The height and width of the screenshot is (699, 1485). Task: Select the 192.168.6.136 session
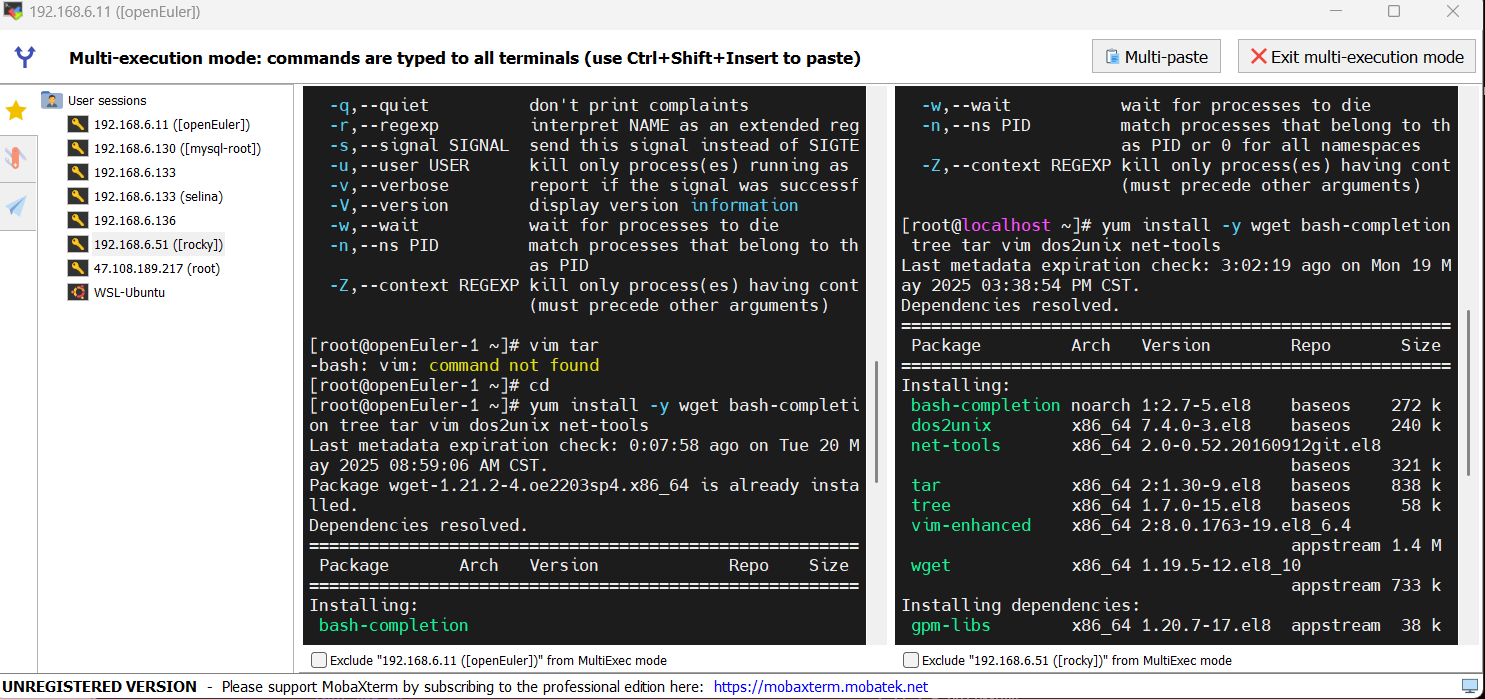(x=135, y=220)
